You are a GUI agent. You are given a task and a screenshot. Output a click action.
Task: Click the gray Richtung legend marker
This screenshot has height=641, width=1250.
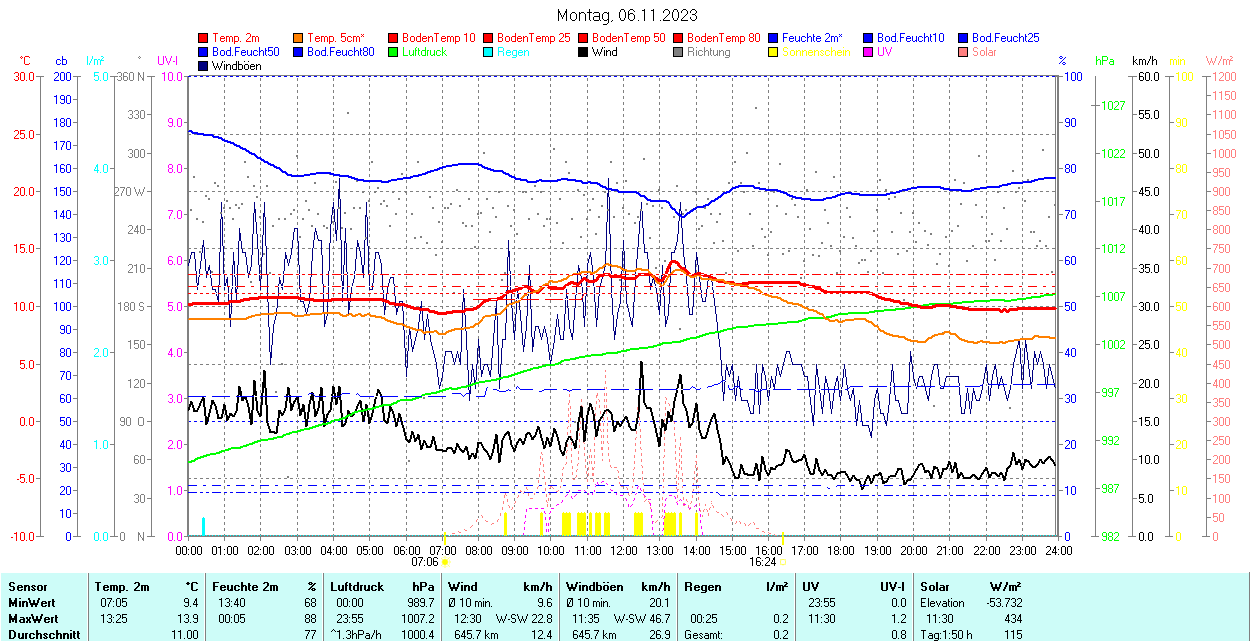pos(679,52)
